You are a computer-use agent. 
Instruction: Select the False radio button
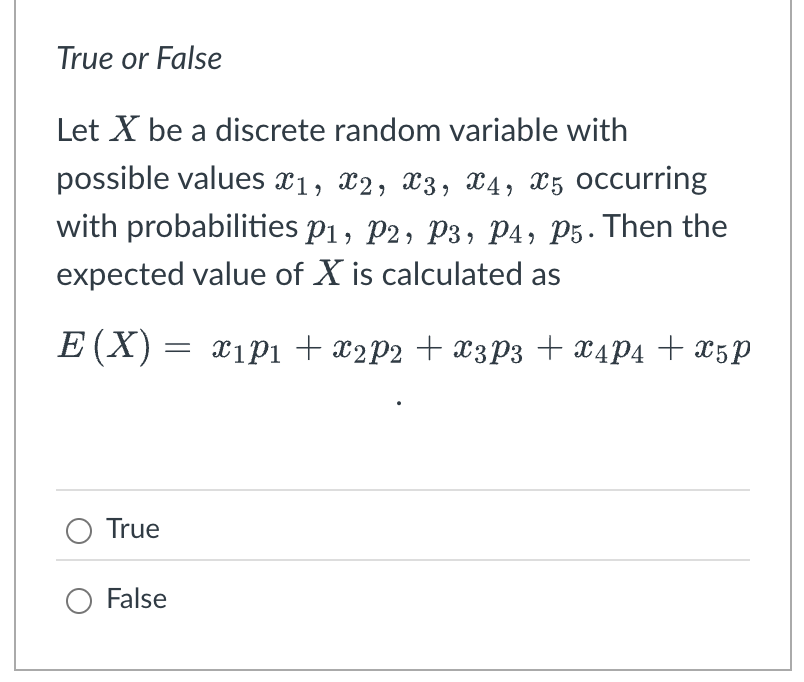coord(77,599)
